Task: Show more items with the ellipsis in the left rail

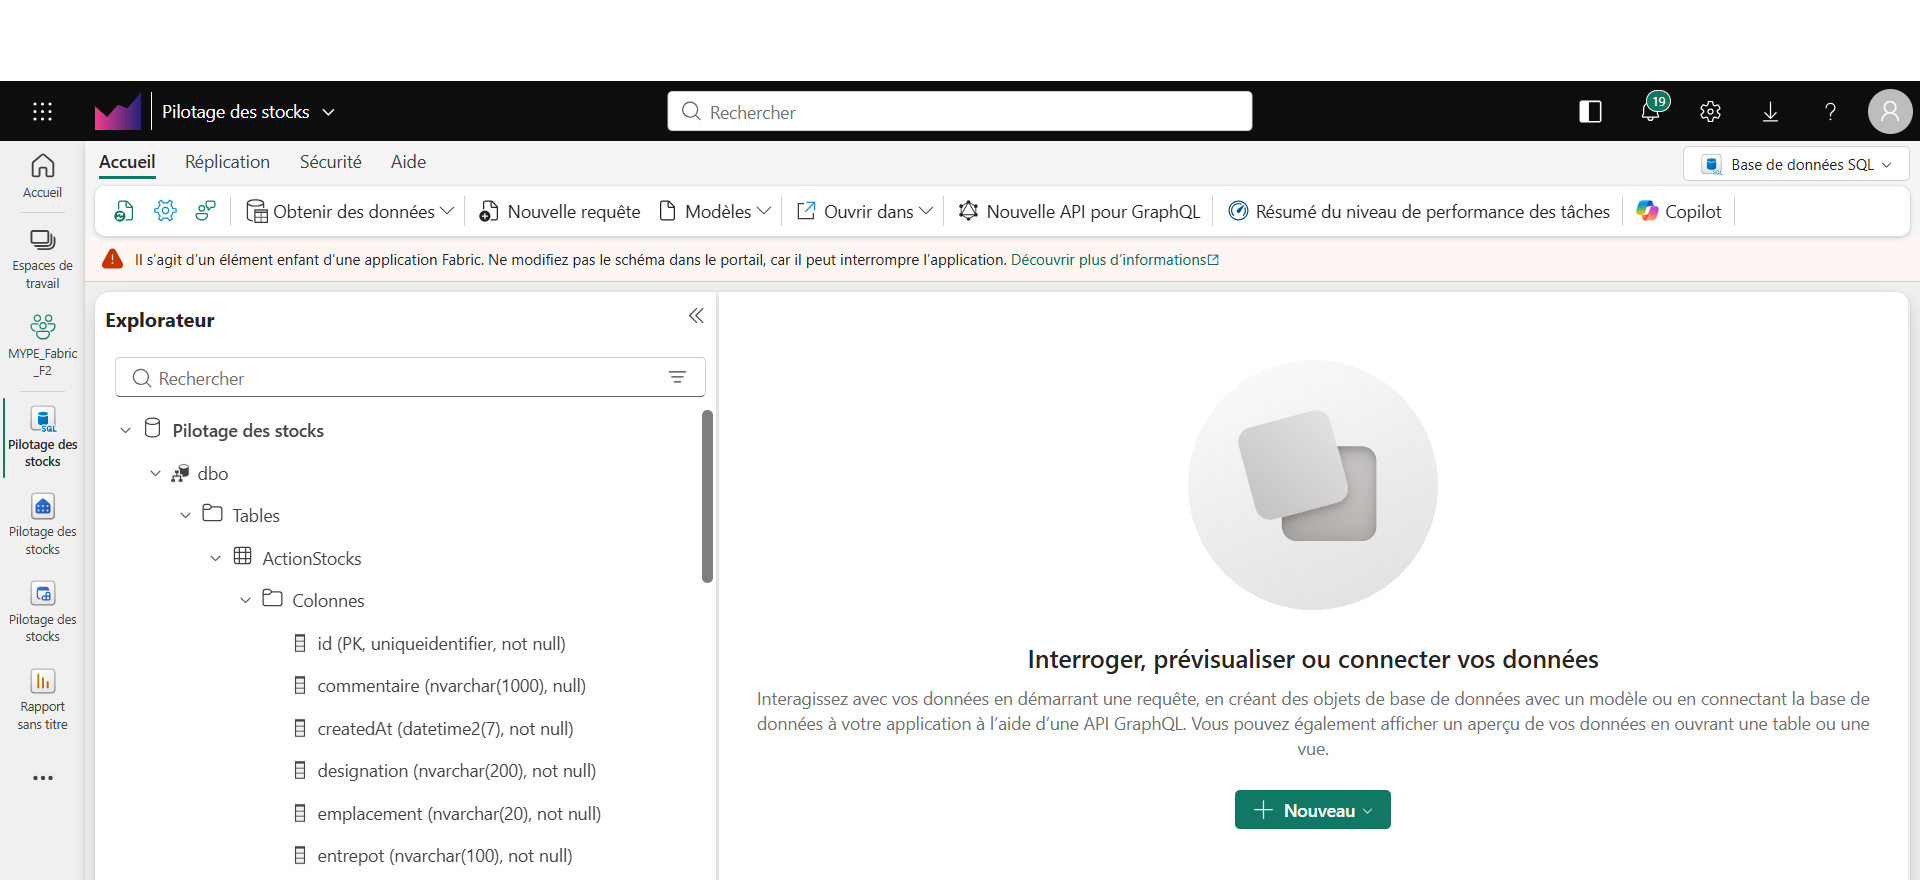Action: (x=42, y=778)
